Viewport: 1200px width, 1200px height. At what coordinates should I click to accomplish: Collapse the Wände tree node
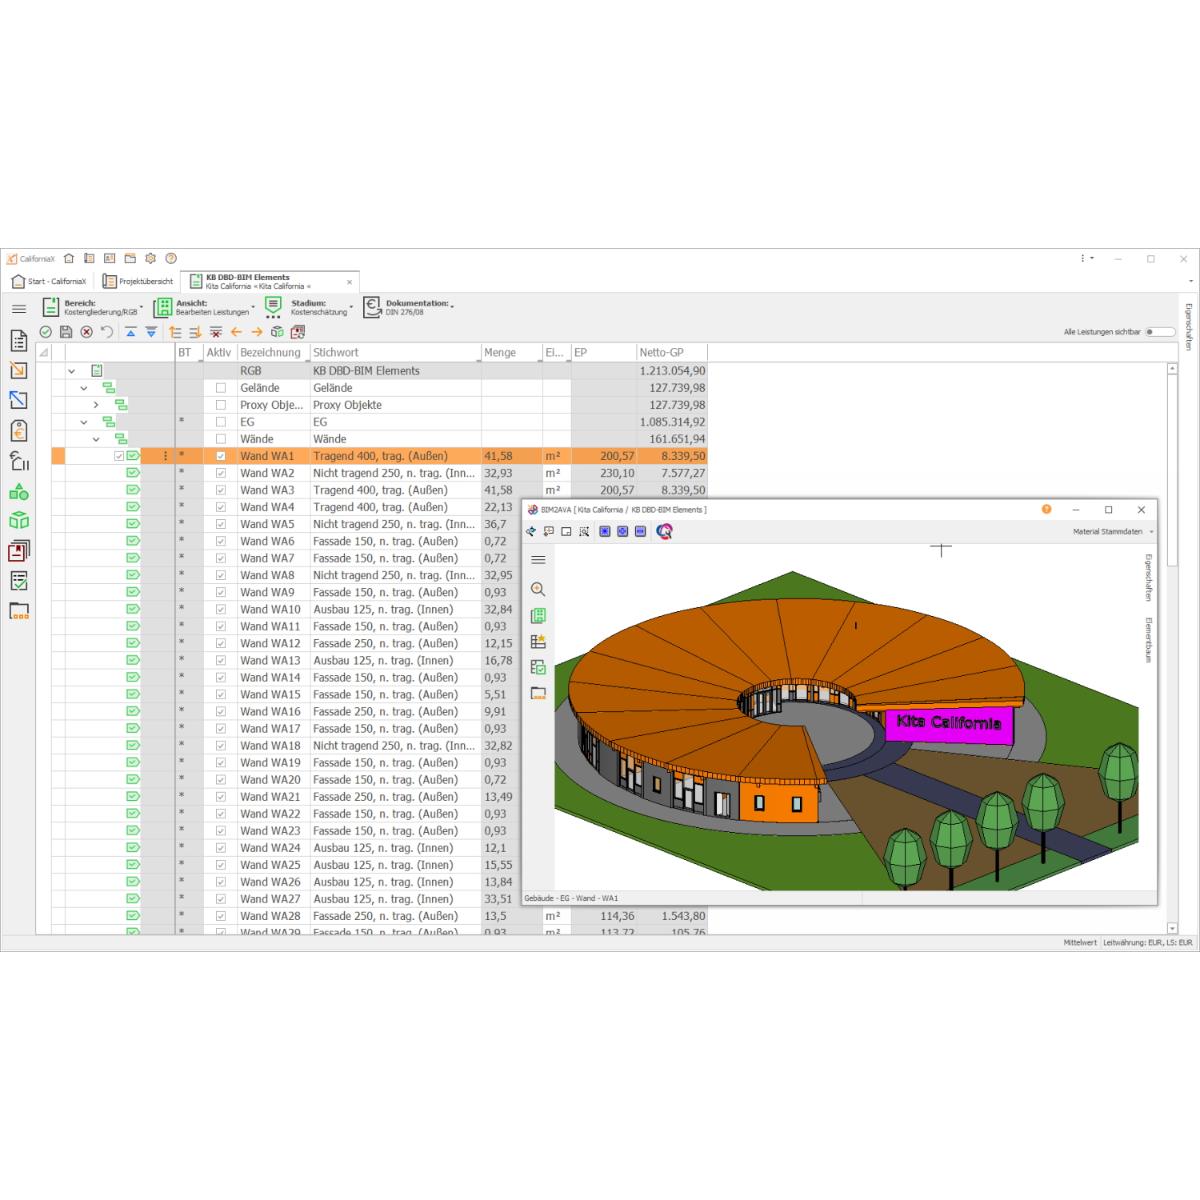[x=96, y=439]
